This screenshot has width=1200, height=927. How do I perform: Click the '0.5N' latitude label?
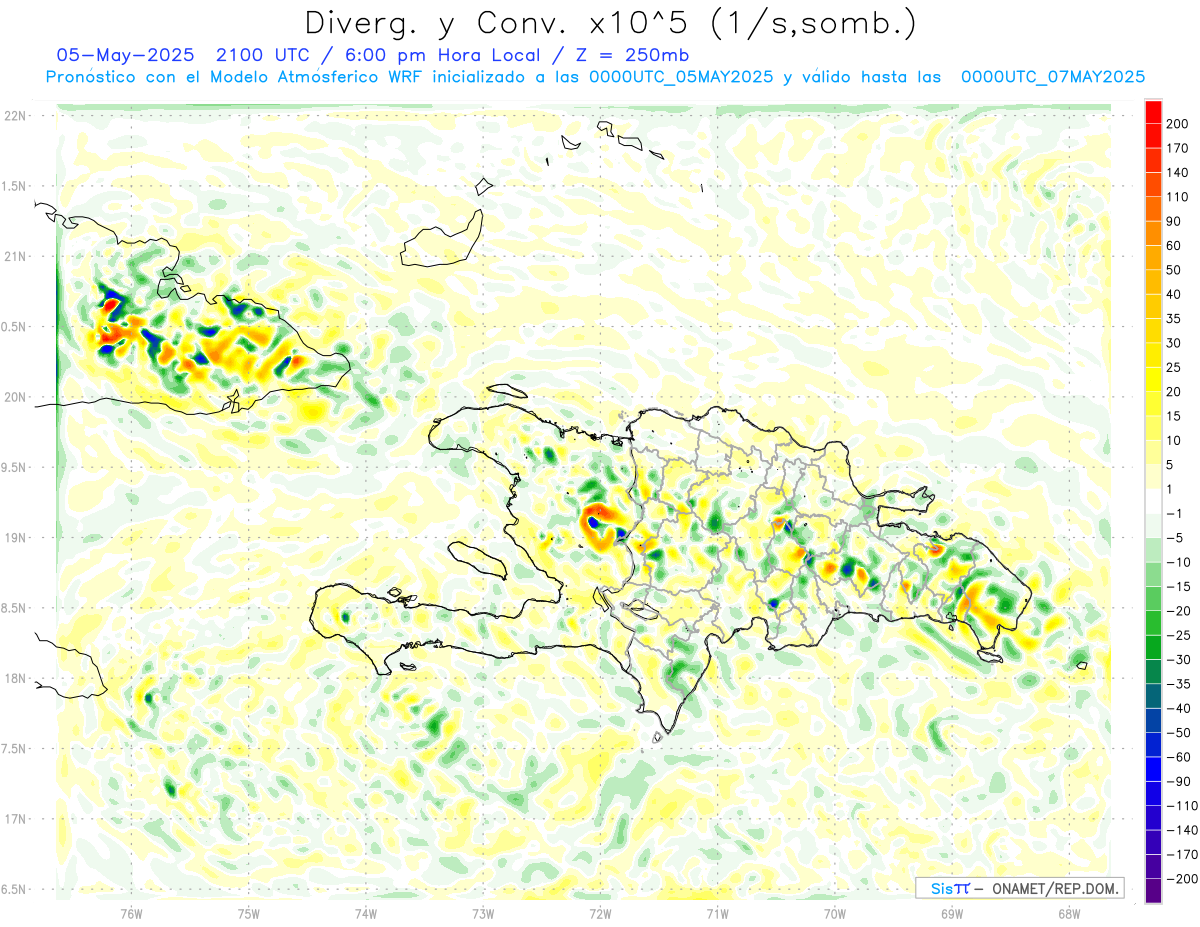click(x=14, y=327)
